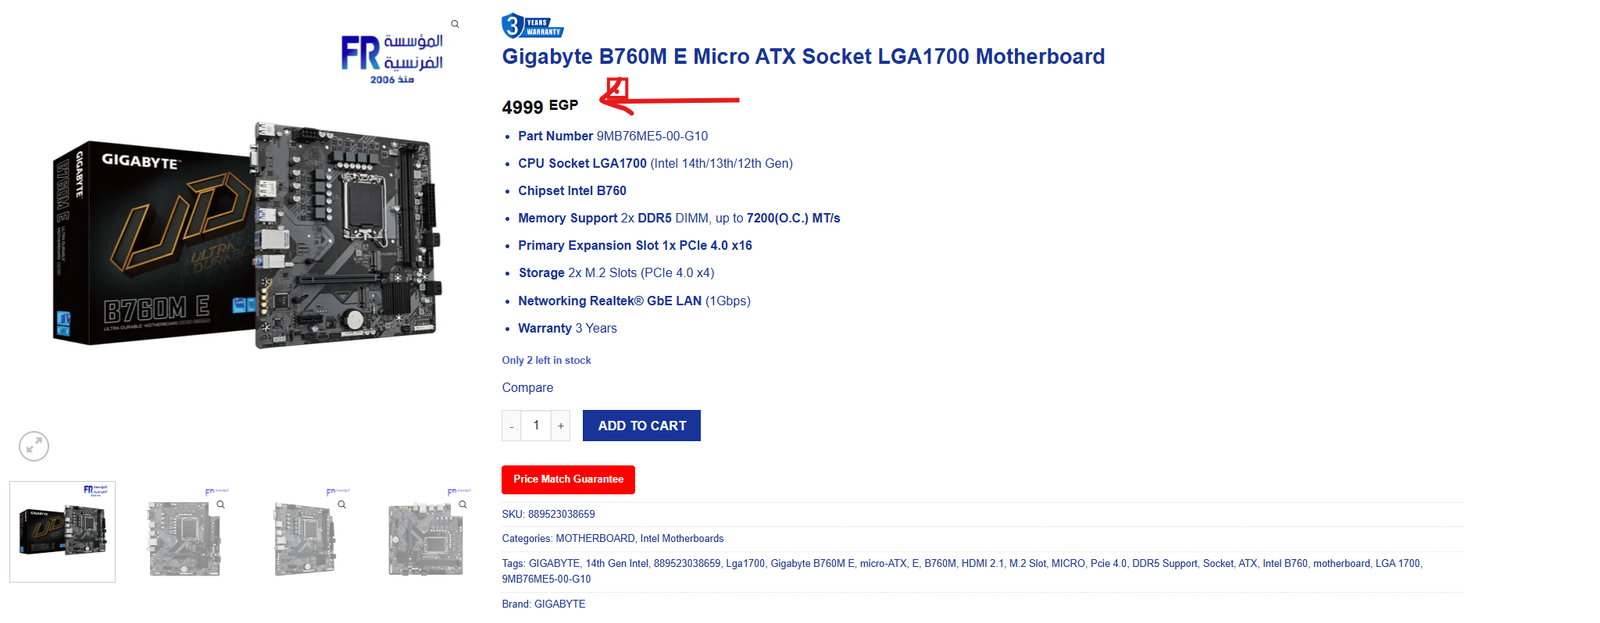
Task: Decrease quantity with the minus button
Action: pyautogui.click(x=512, y=426)
